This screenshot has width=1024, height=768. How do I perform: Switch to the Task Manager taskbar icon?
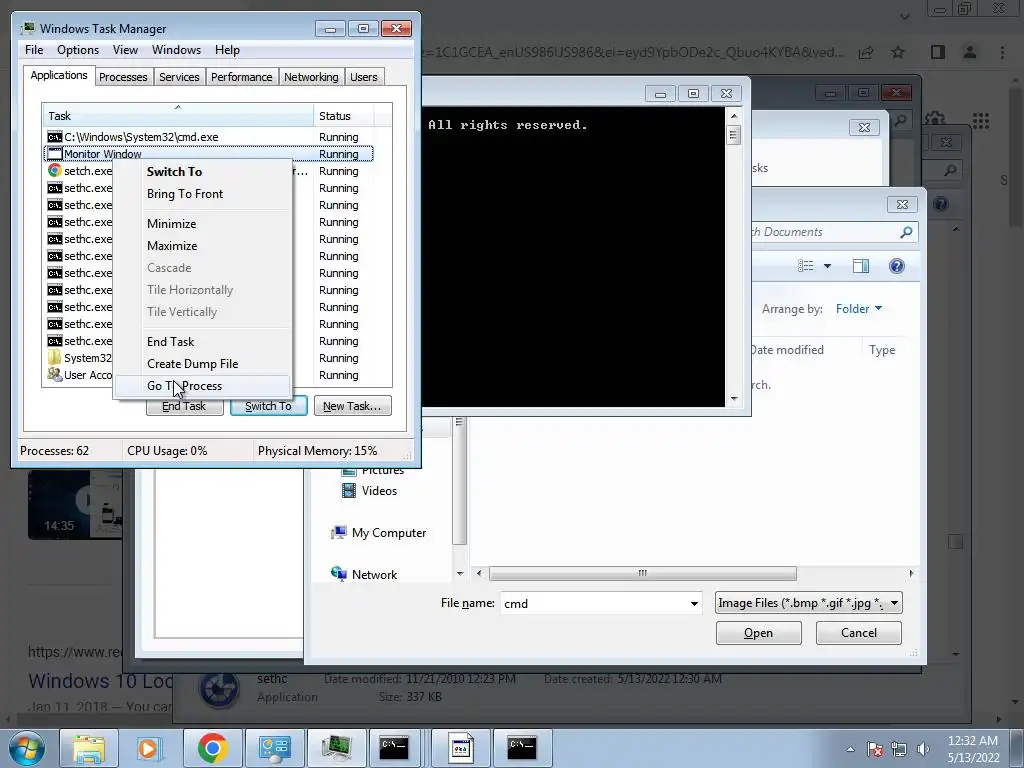pyautogui.click(x=336, y=748)
